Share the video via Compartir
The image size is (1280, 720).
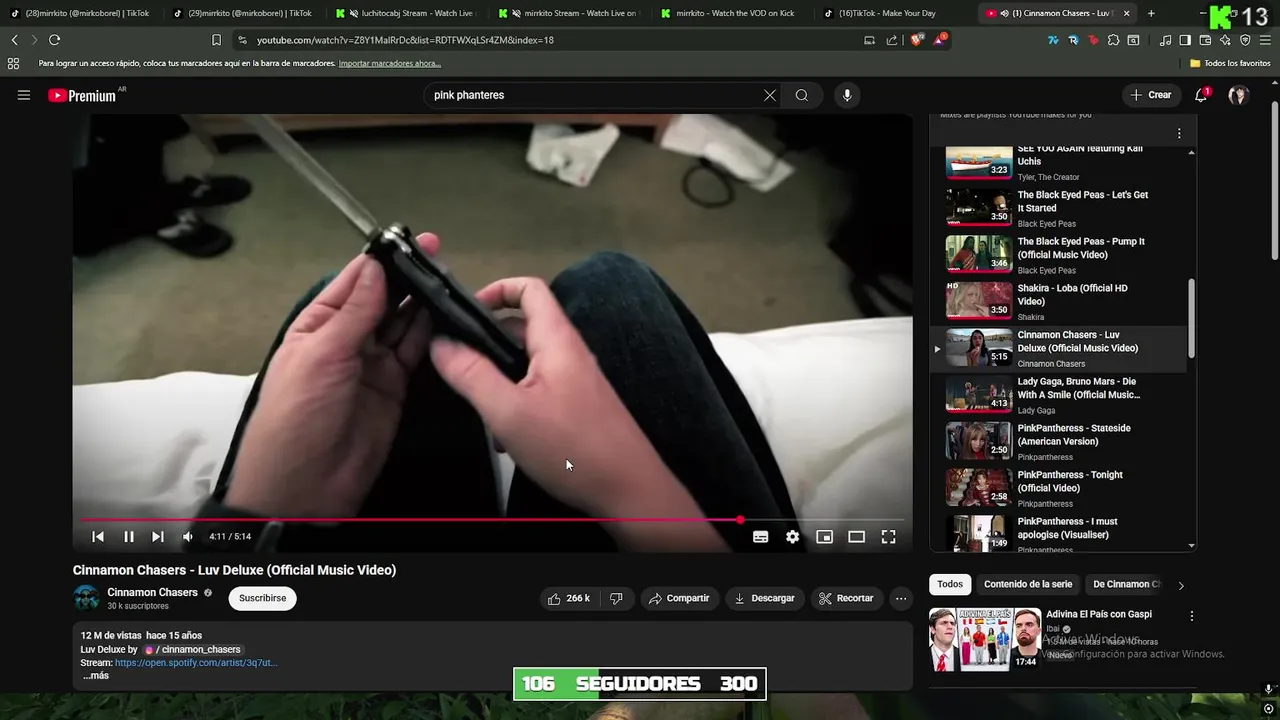point(679,598)
